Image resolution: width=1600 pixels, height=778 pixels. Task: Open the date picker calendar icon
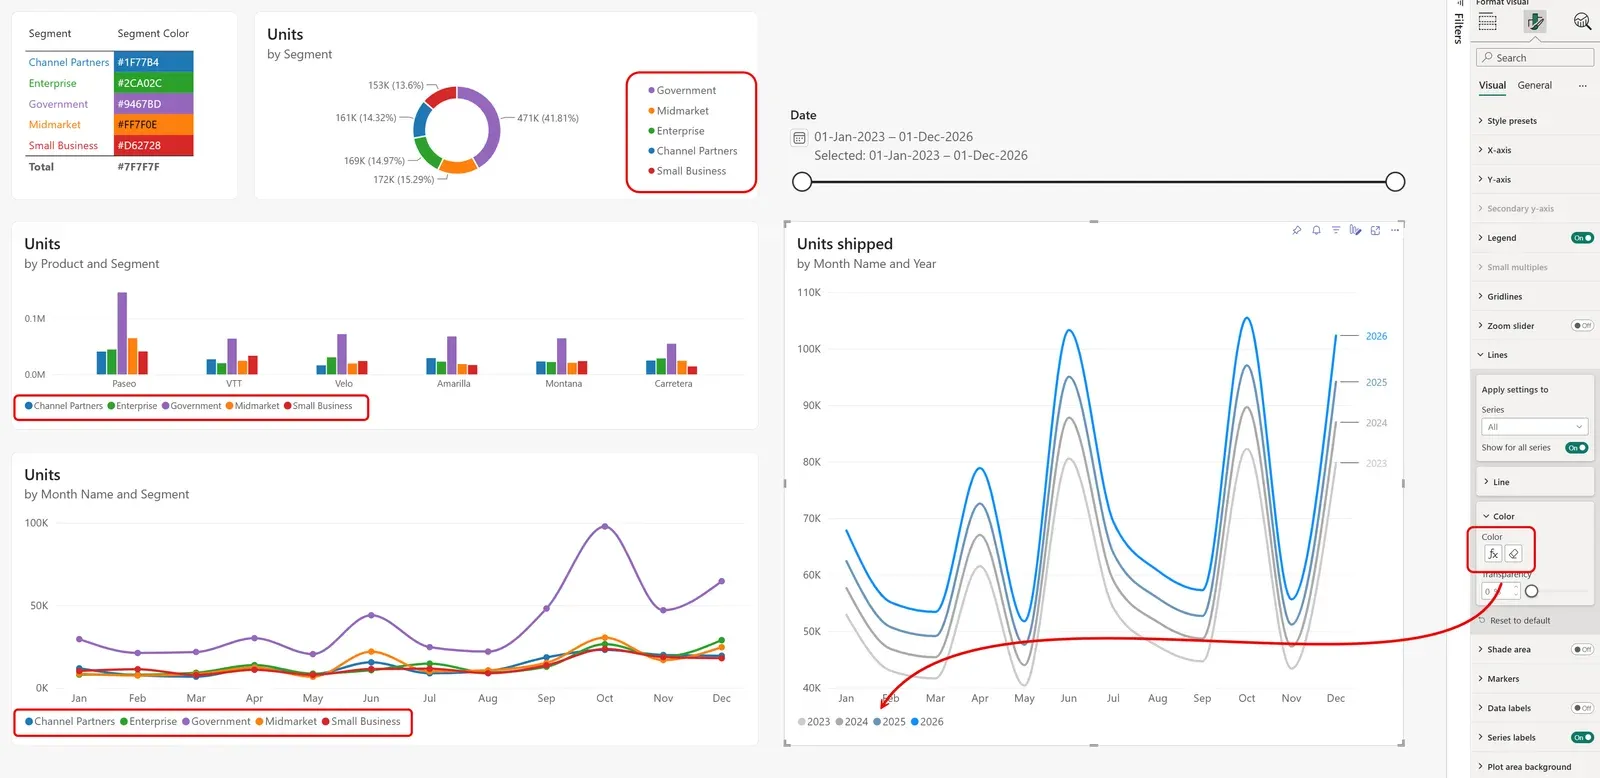coord(799,138)
